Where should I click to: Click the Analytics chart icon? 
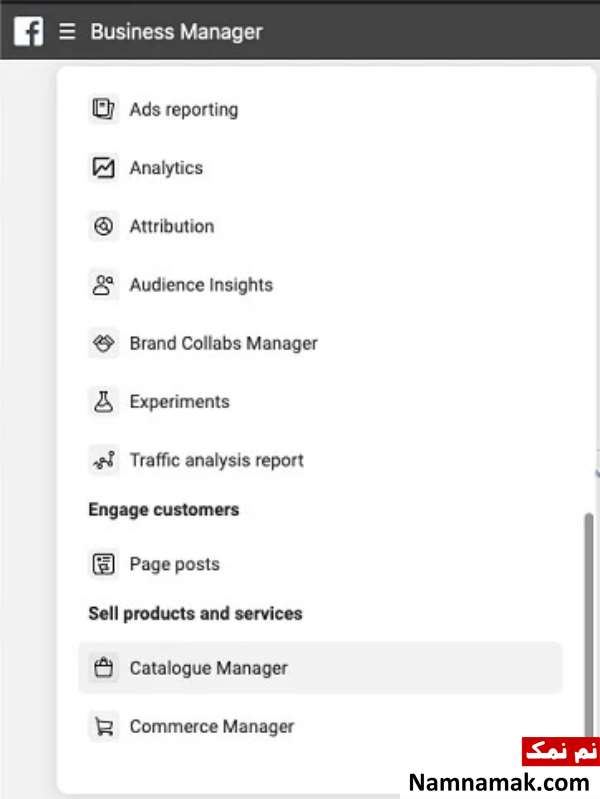(x=103, y=168)
